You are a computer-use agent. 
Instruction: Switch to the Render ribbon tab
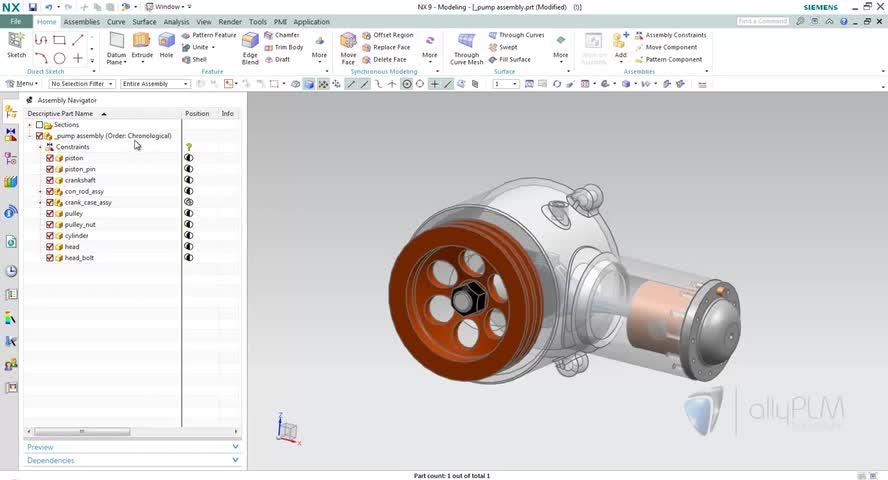[x=230, y=22]
